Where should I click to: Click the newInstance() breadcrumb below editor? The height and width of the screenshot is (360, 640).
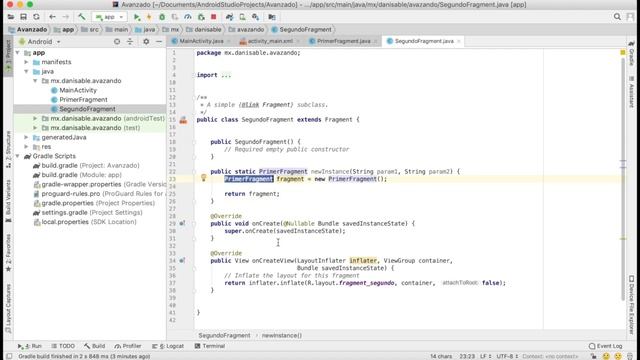[282, 336]
